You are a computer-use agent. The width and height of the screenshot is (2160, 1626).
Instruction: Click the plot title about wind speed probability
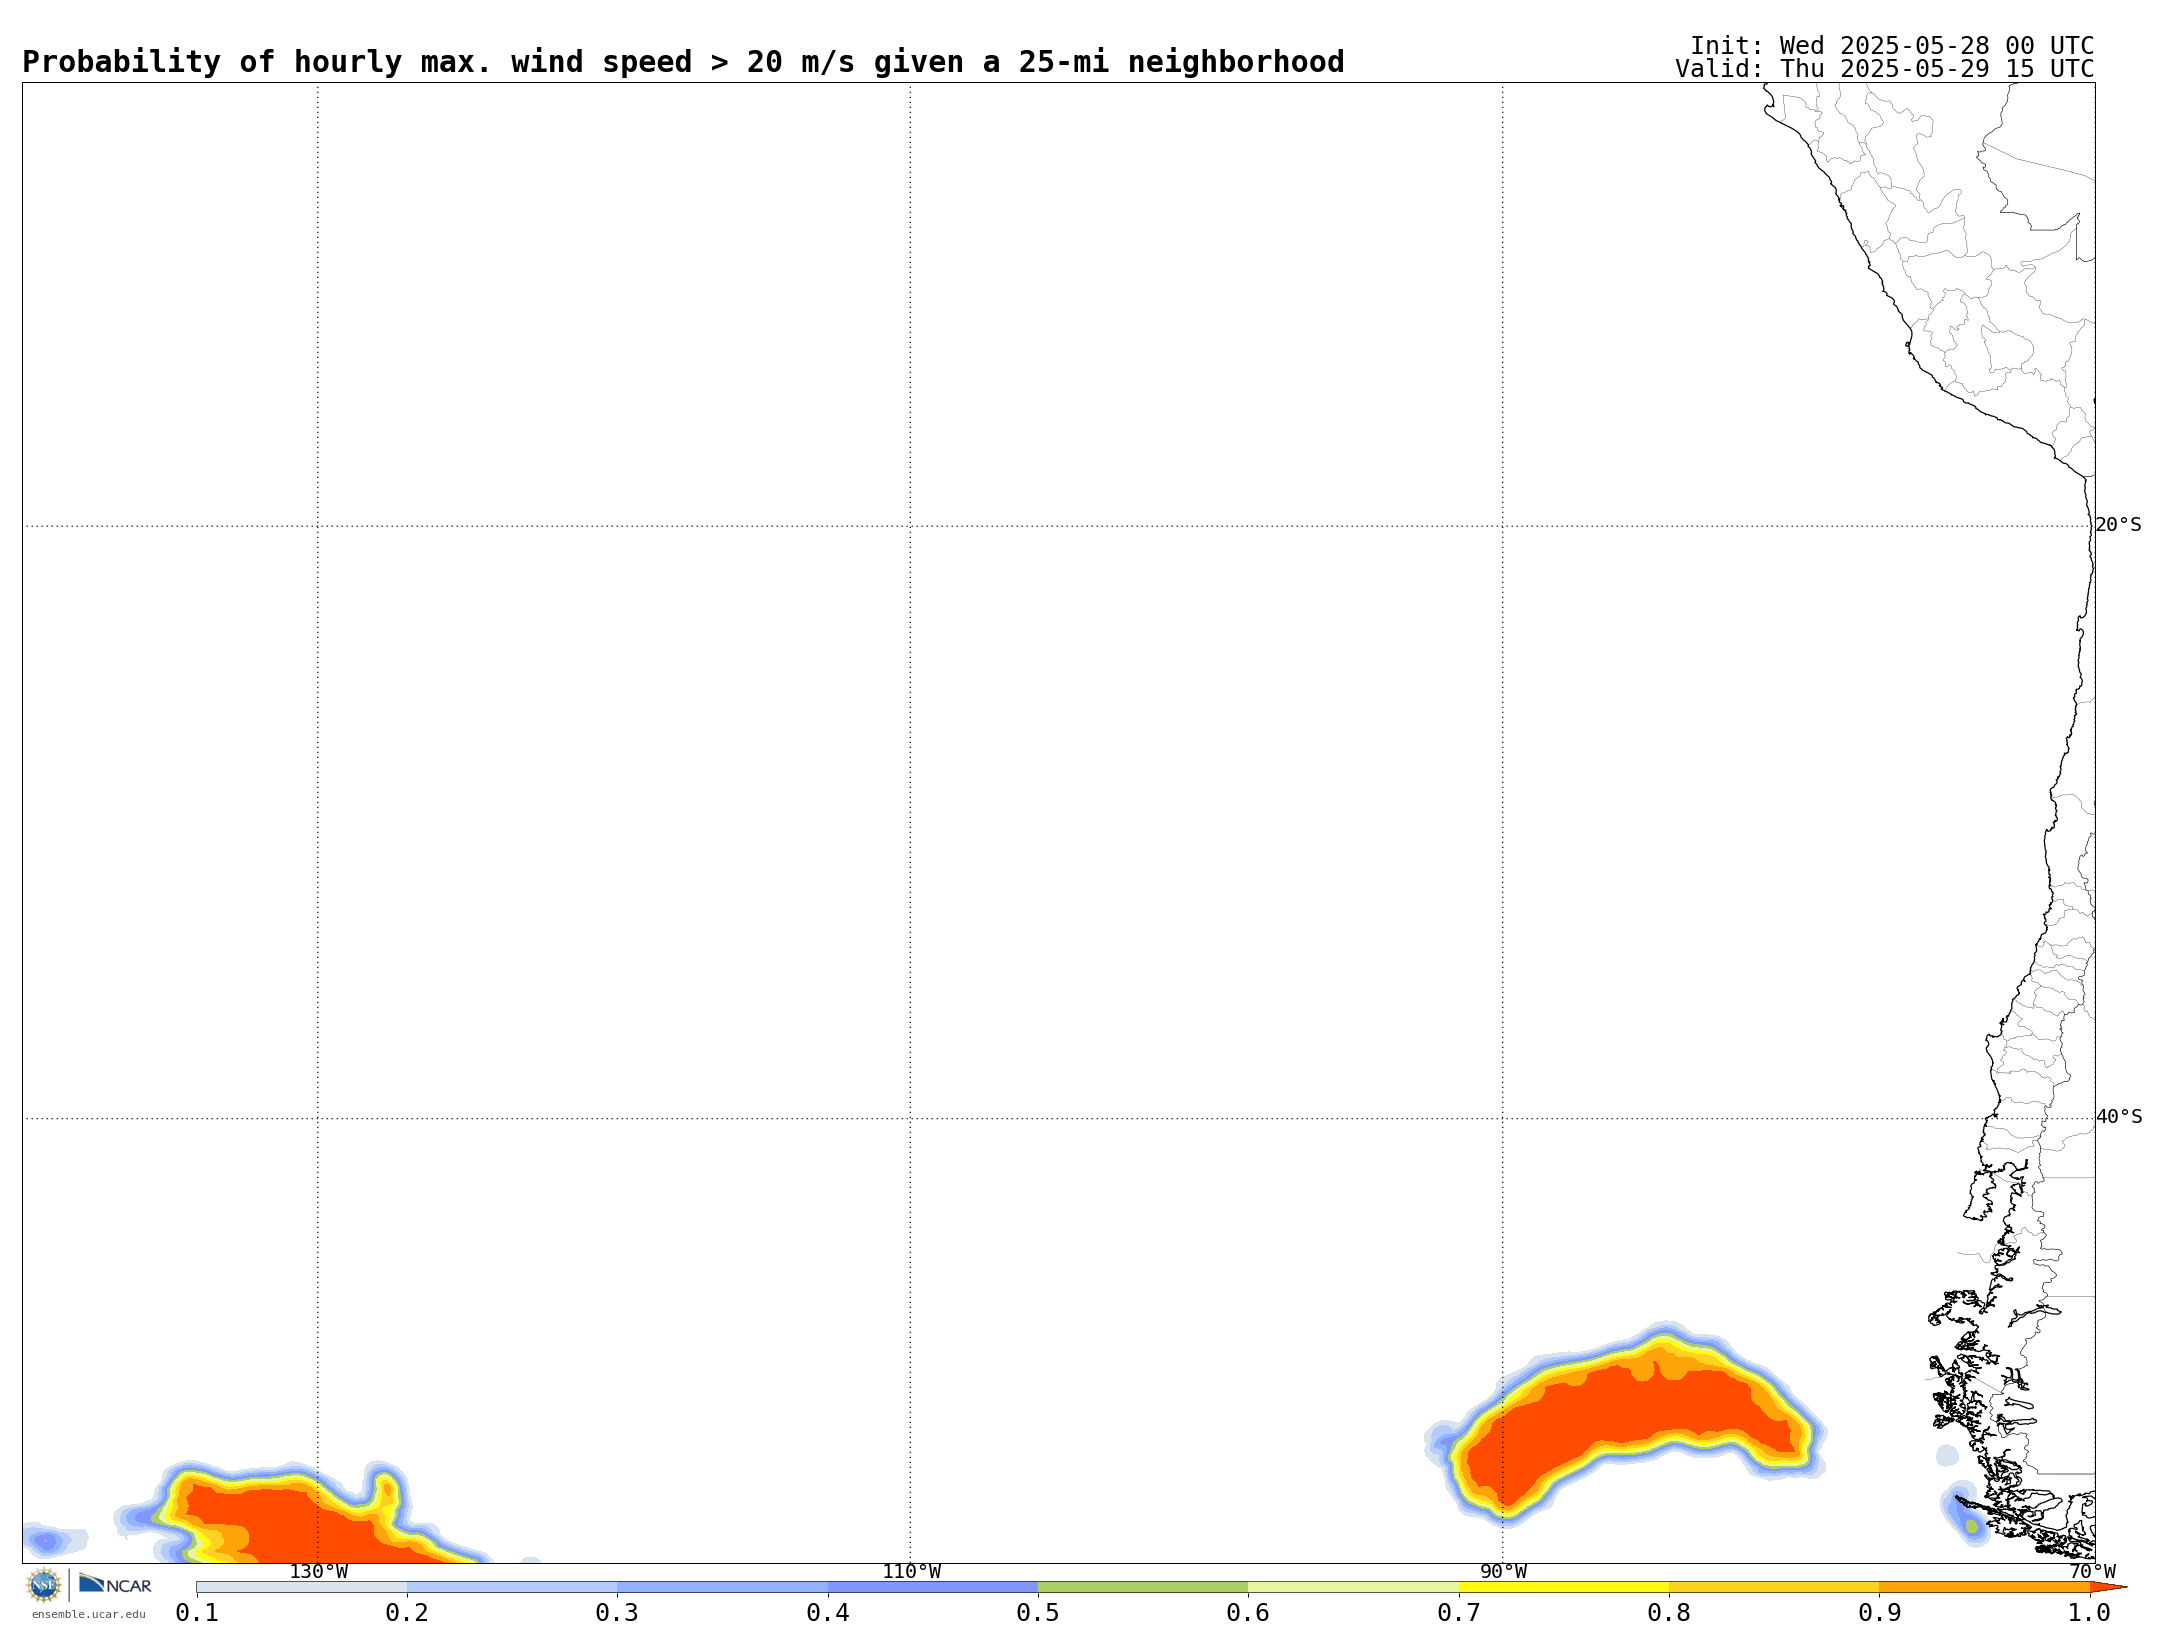click(683, 62)
